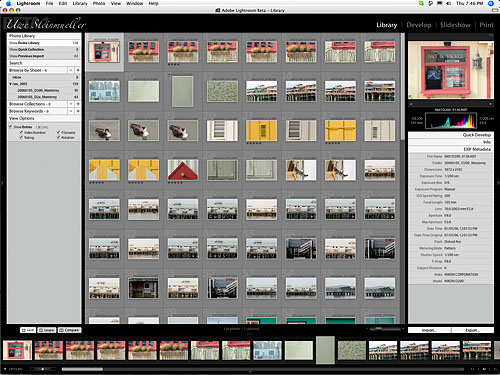Click filmstrip horizontal scrollbar thumb

[82, 369]
